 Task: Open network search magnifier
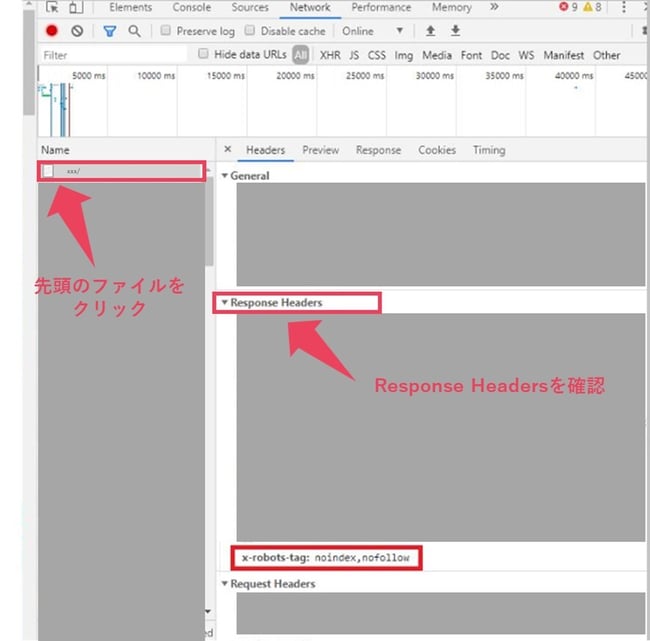134,32
